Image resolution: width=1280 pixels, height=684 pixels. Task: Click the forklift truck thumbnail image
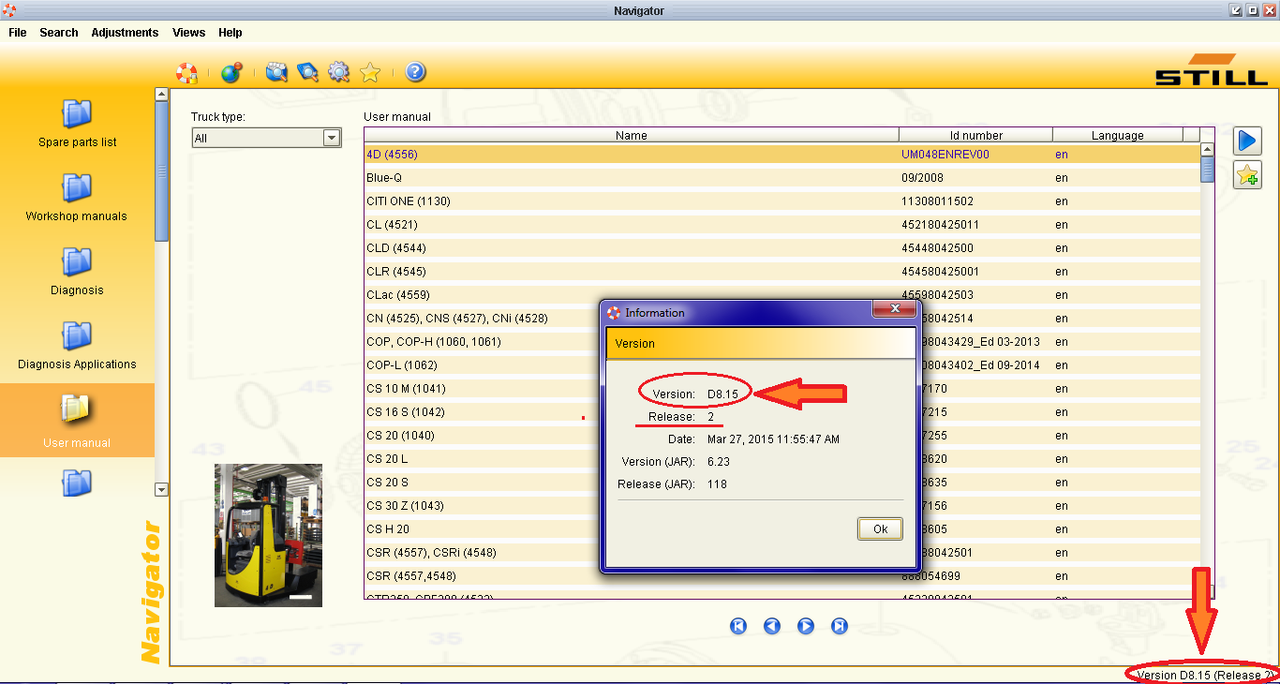(x=268, y=535)
